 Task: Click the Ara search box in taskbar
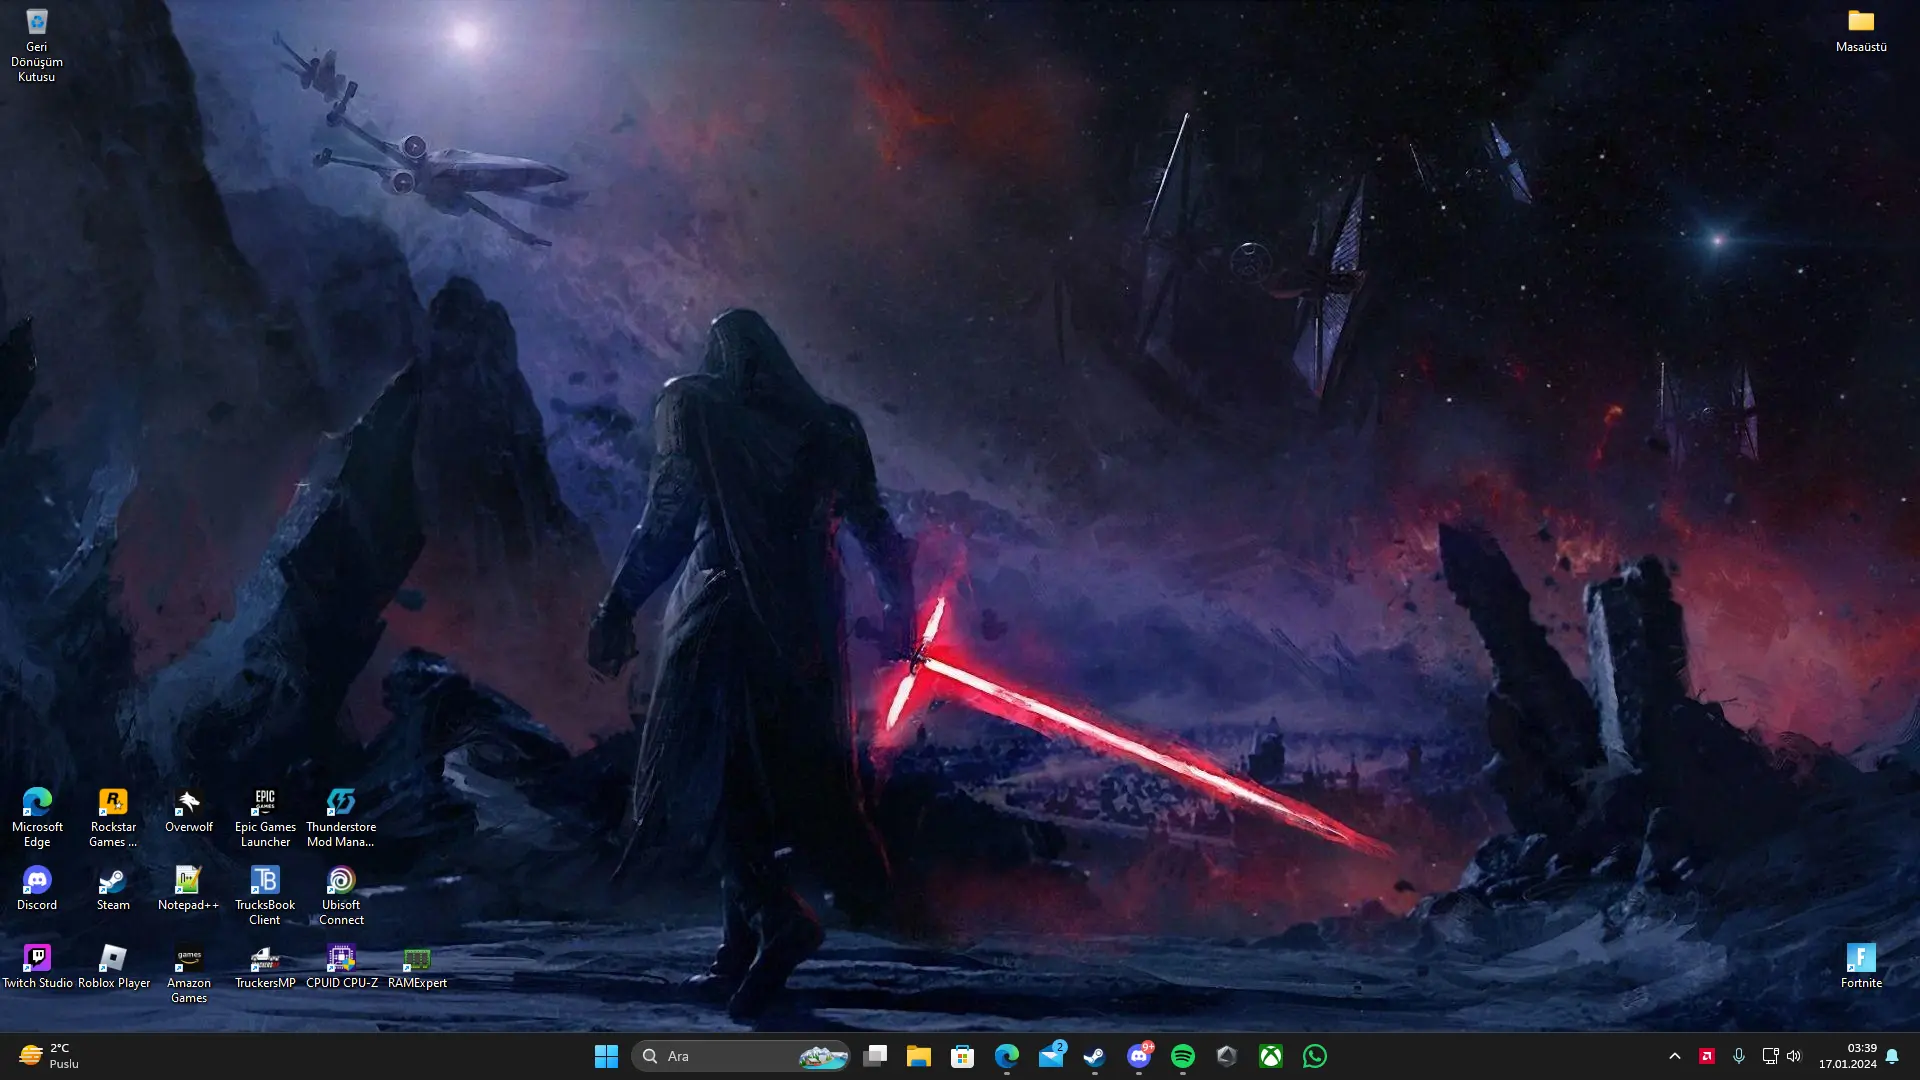pyautogui.click(x=741, y=1056)
